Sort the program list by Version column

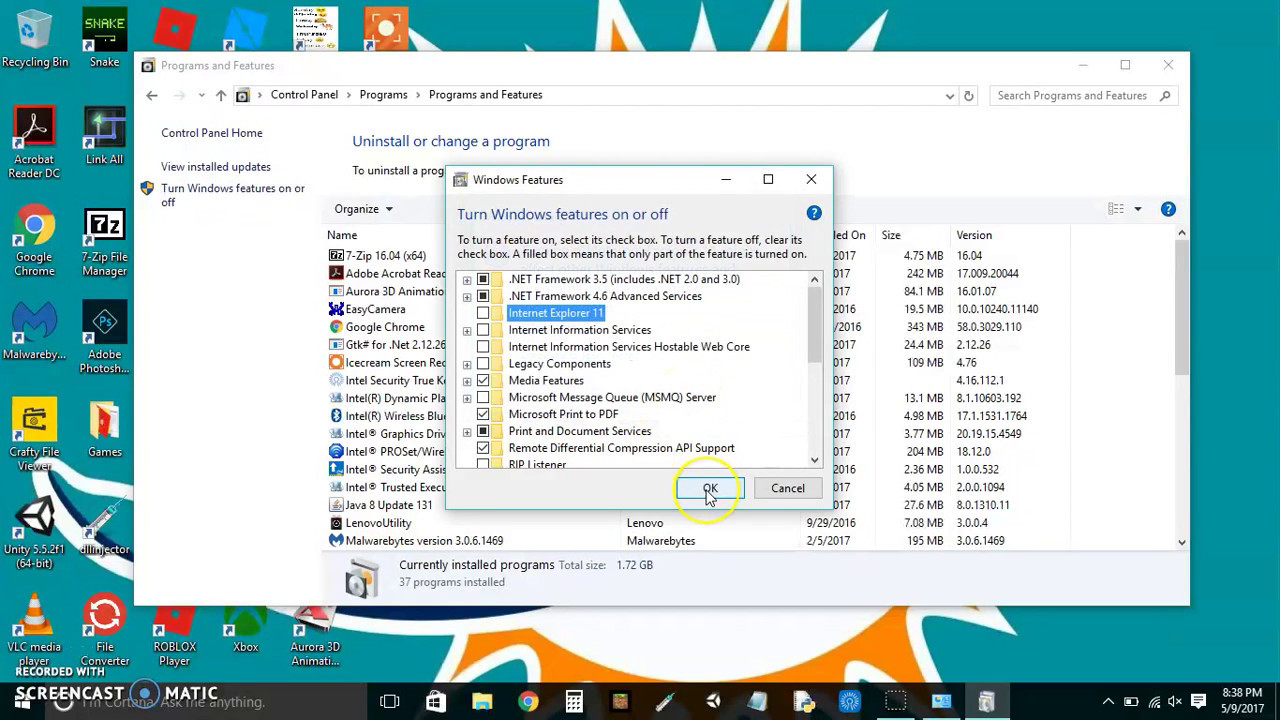click(974, 235)
